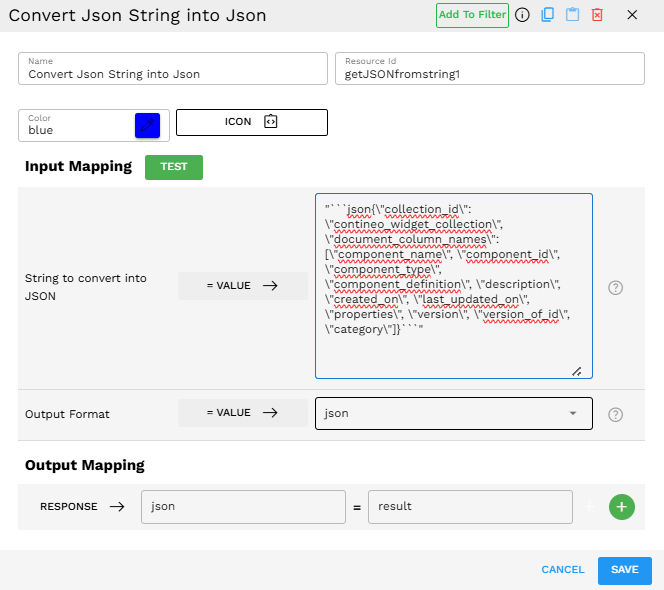Screen dimensions: 664x590
Task: Click the ICON selector button
Action: (x=252, y=122)
